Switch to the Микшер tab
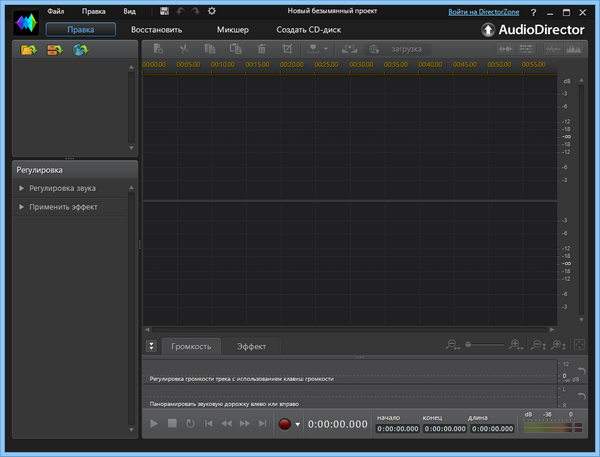600x457 pixels. (x=233, y=29)
